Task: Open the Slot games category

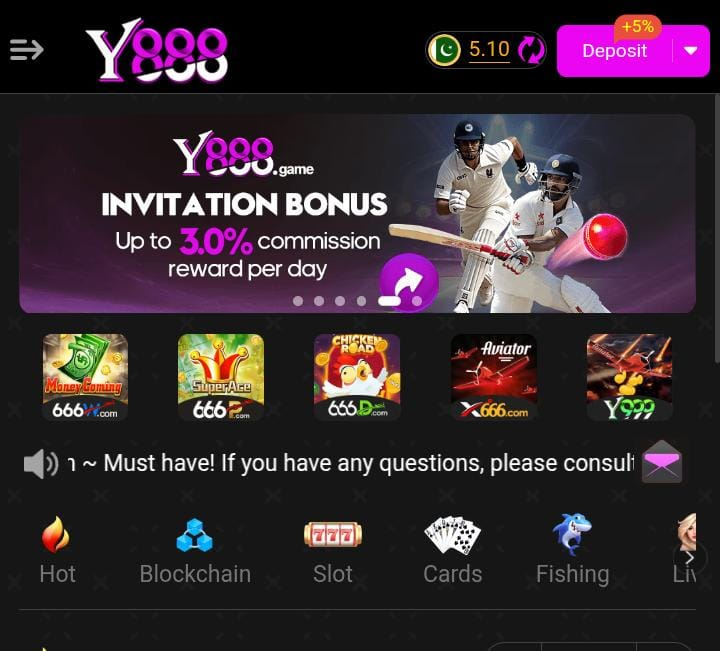Action: tap(333, 550)
